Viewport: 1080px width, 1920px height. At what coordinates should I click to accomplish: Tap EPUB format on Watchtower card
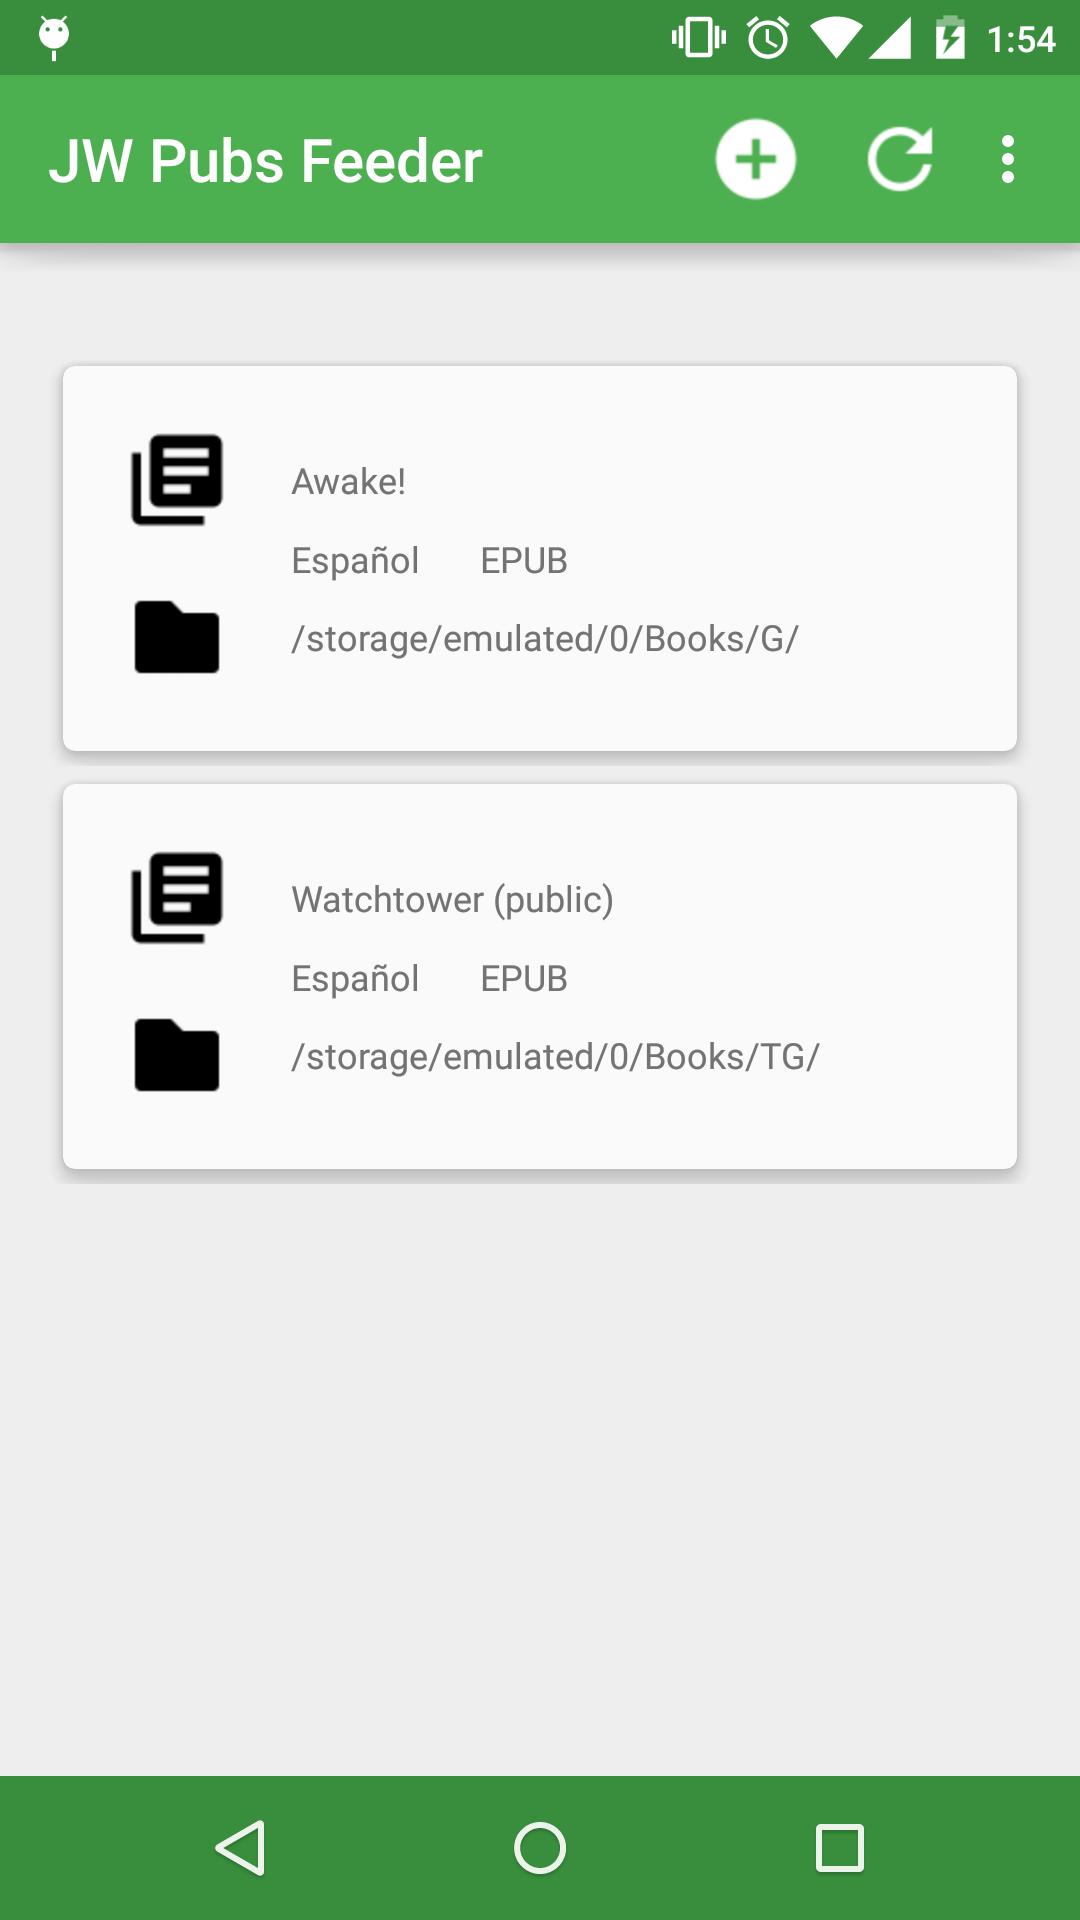(x=523, y=979)
